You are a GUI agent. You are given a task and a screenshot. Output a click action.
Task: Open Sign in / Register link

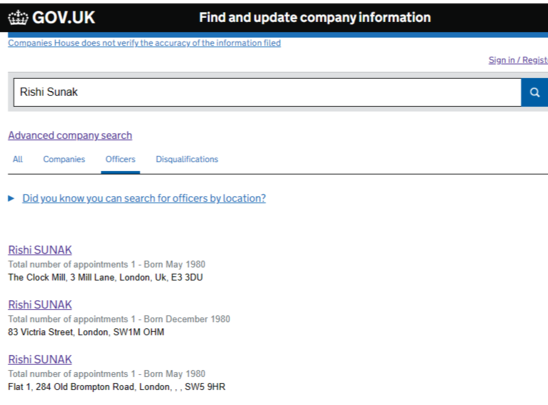pyautogui.click(x=518, y=60)
